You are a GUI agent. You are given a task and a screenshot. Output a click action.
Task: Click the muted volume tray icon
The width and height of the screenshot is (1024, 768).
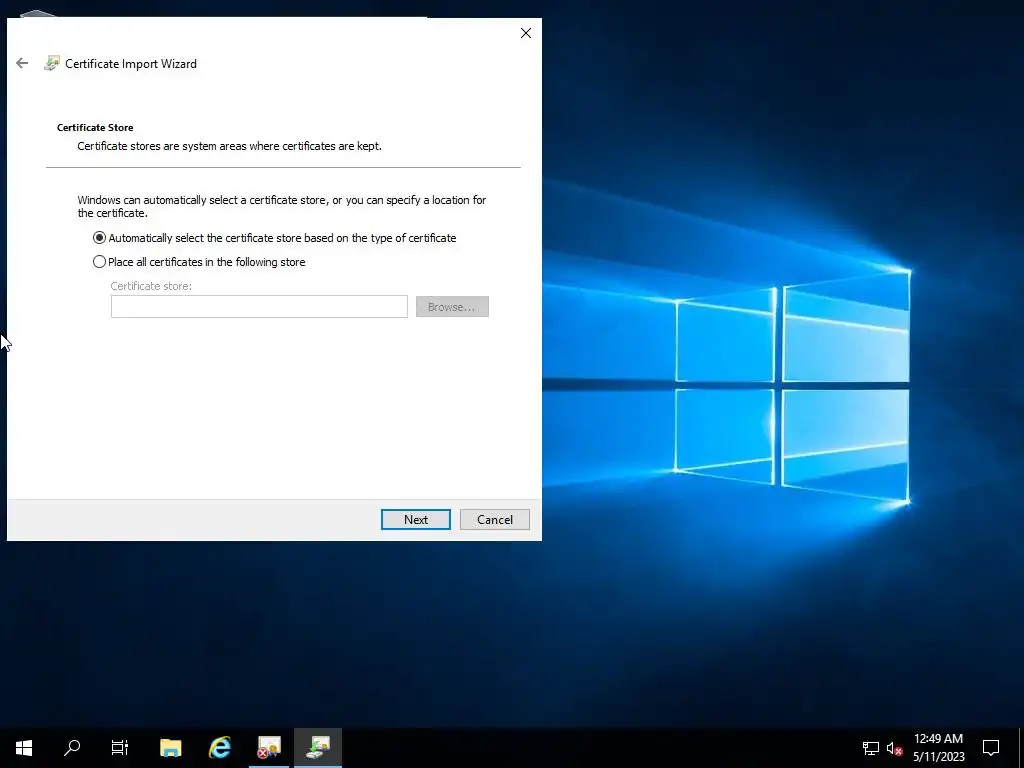[895, 748]
